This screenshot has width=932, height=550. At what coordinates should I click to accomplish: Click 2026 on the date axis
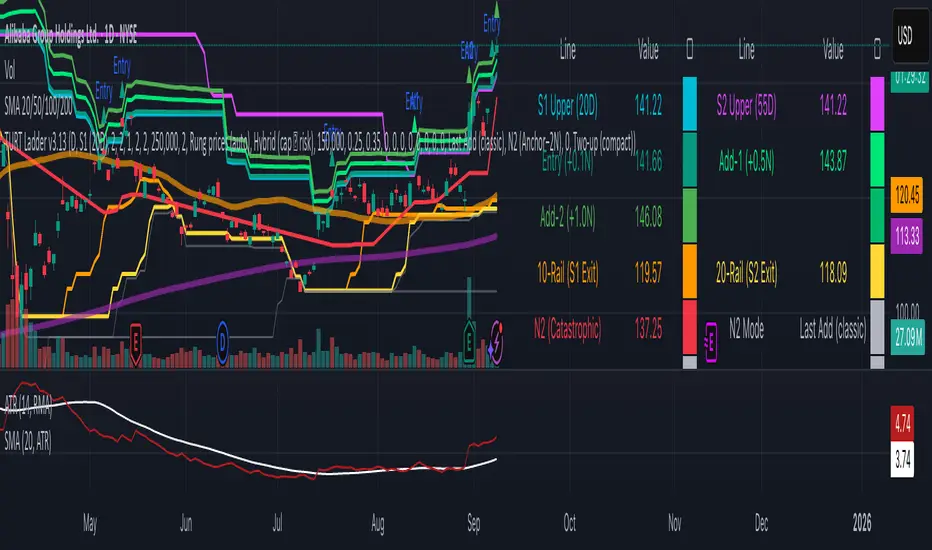(862, 523)
